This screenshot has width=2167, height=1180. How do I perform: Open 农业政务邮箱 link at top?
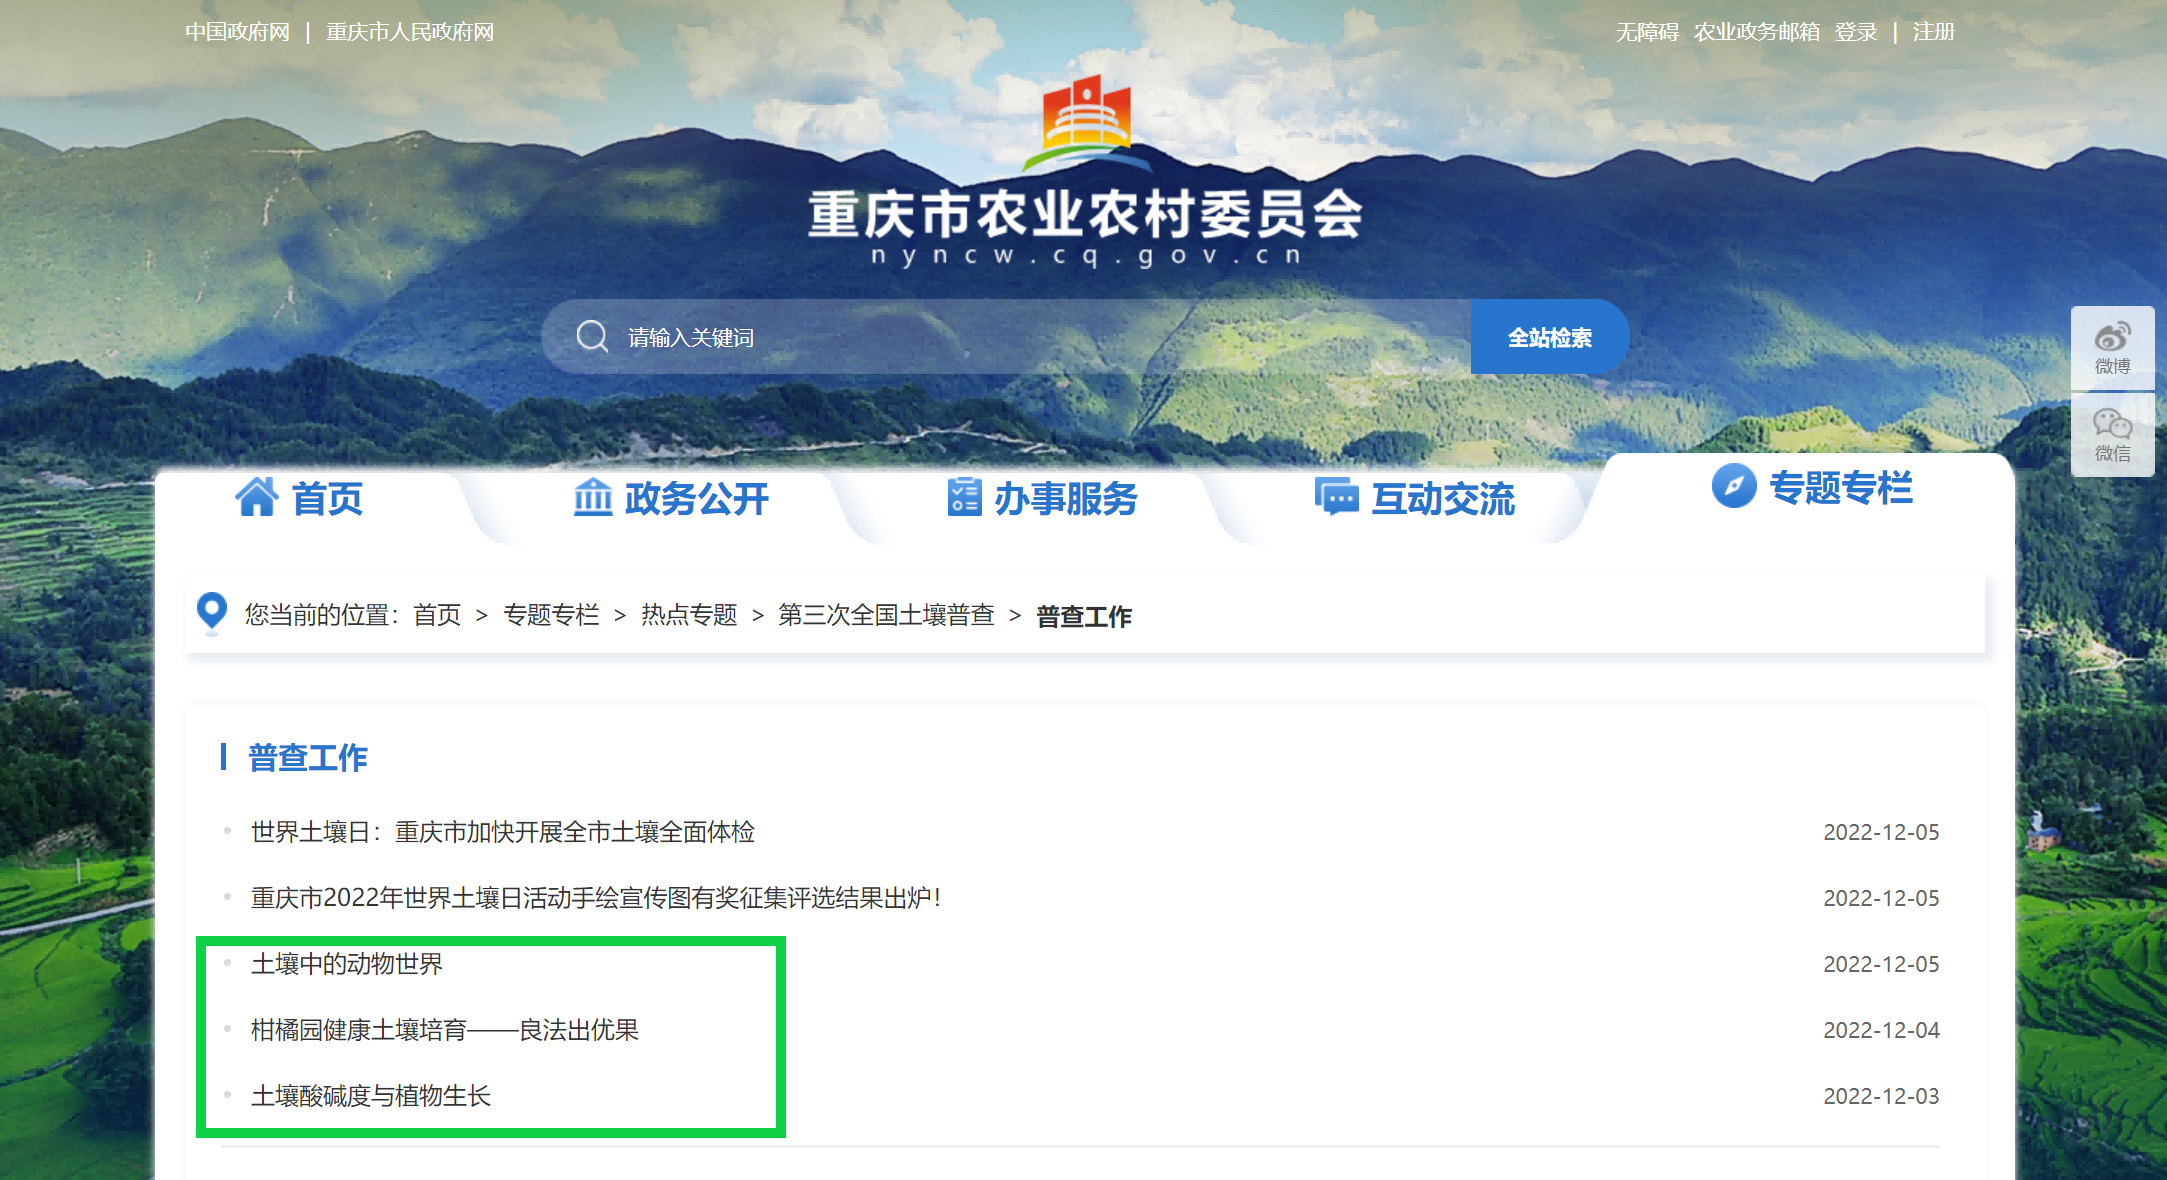coord(1757,32)
